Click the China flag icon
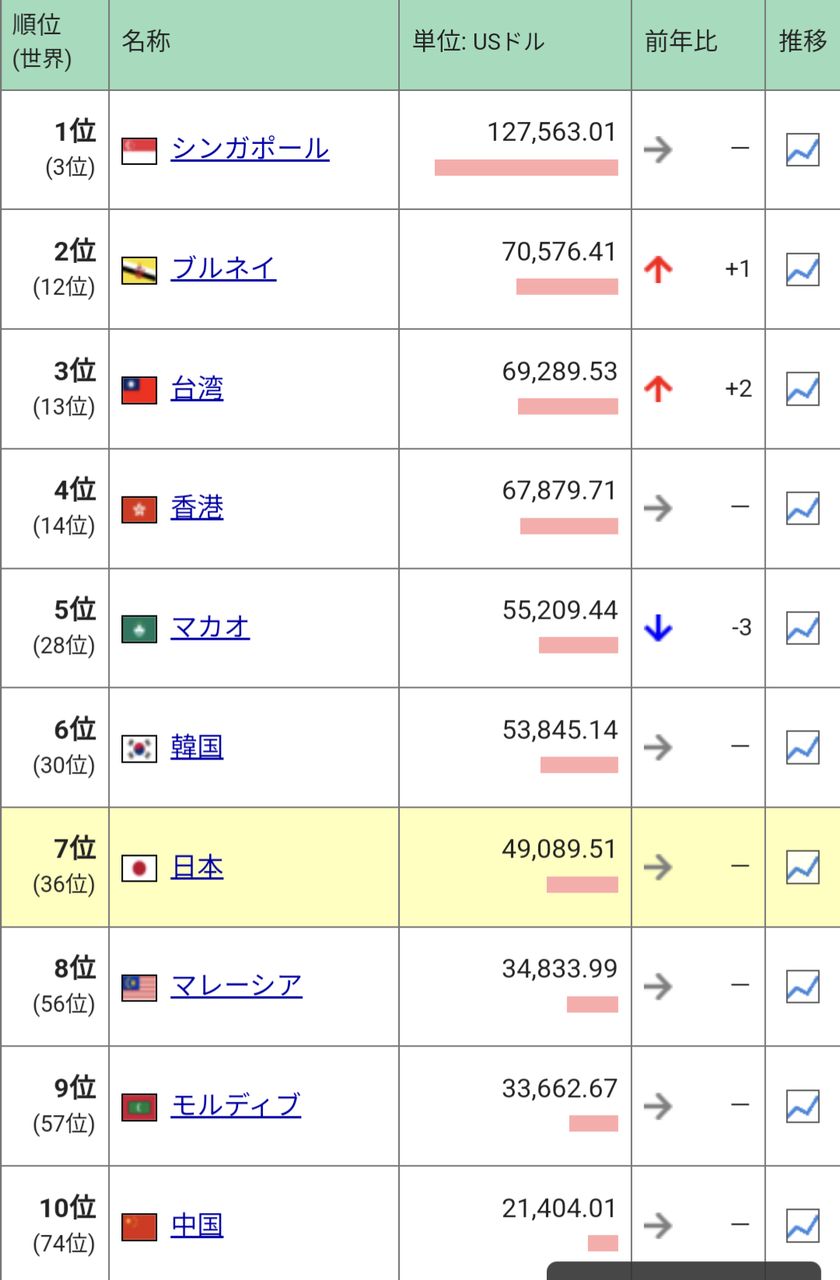The image size is (840, 1280). coord(139,1226)
